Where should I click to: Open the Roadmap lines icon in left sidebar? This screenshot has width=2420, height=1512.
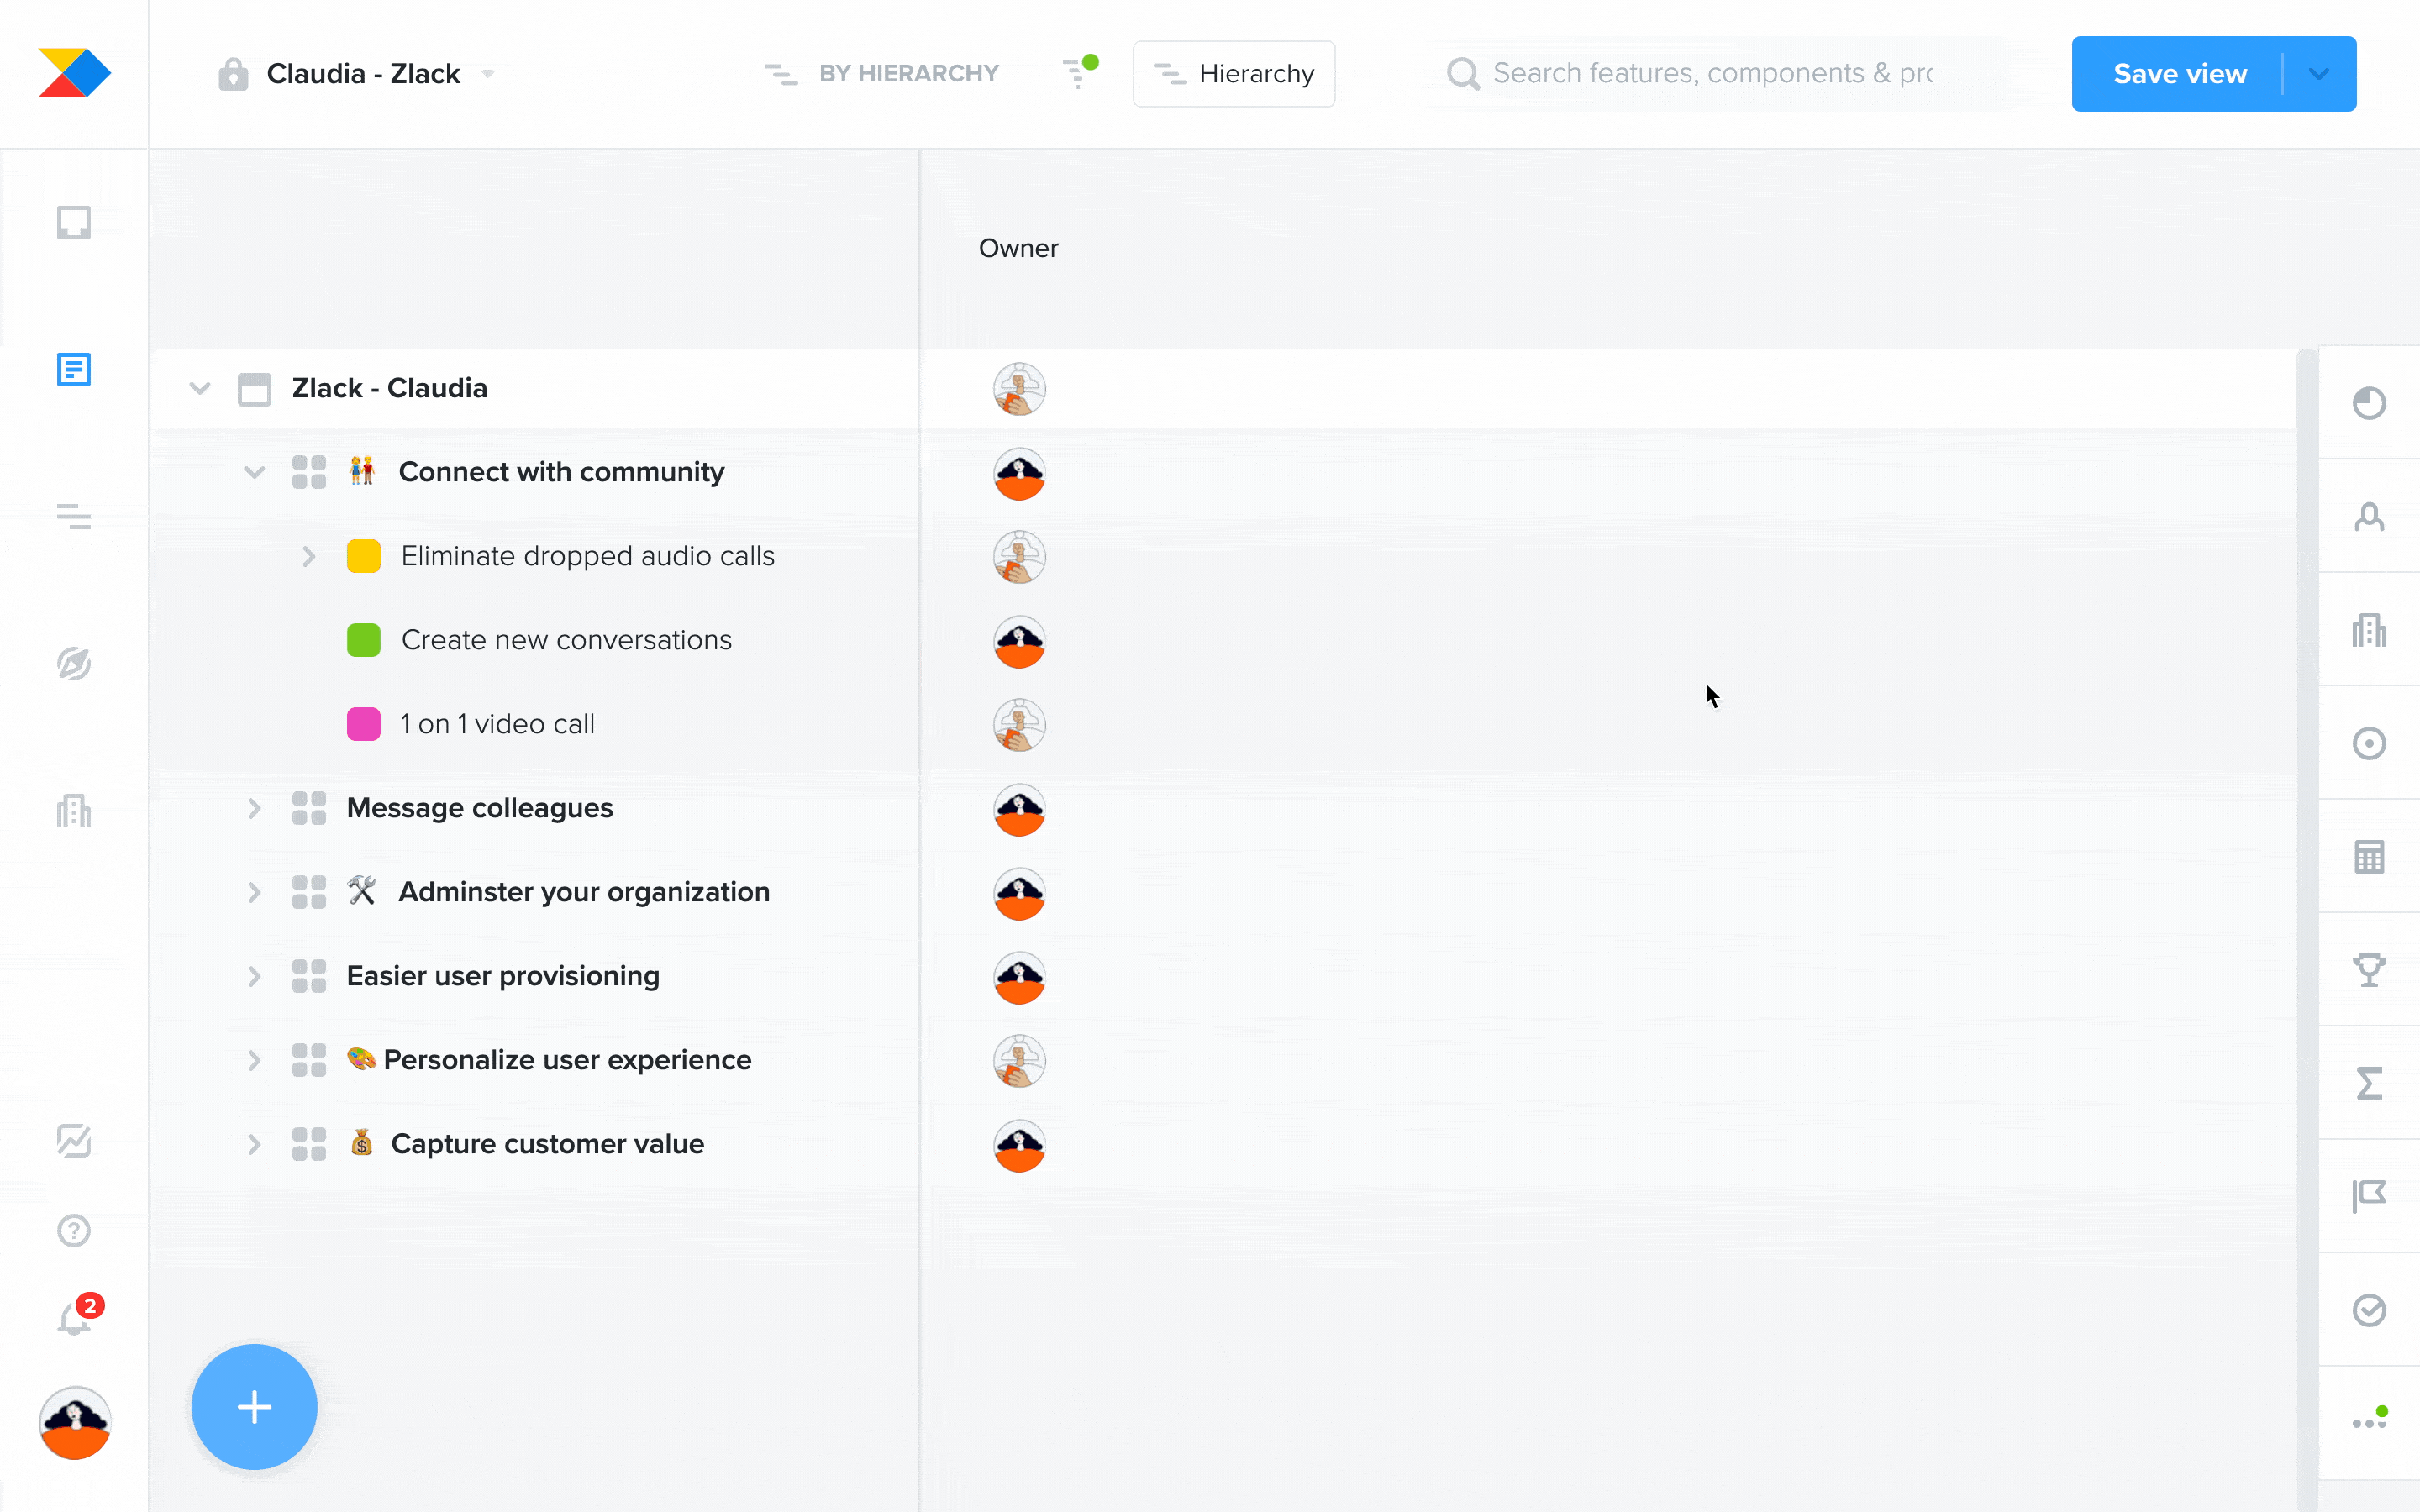[x=74, y=517]
